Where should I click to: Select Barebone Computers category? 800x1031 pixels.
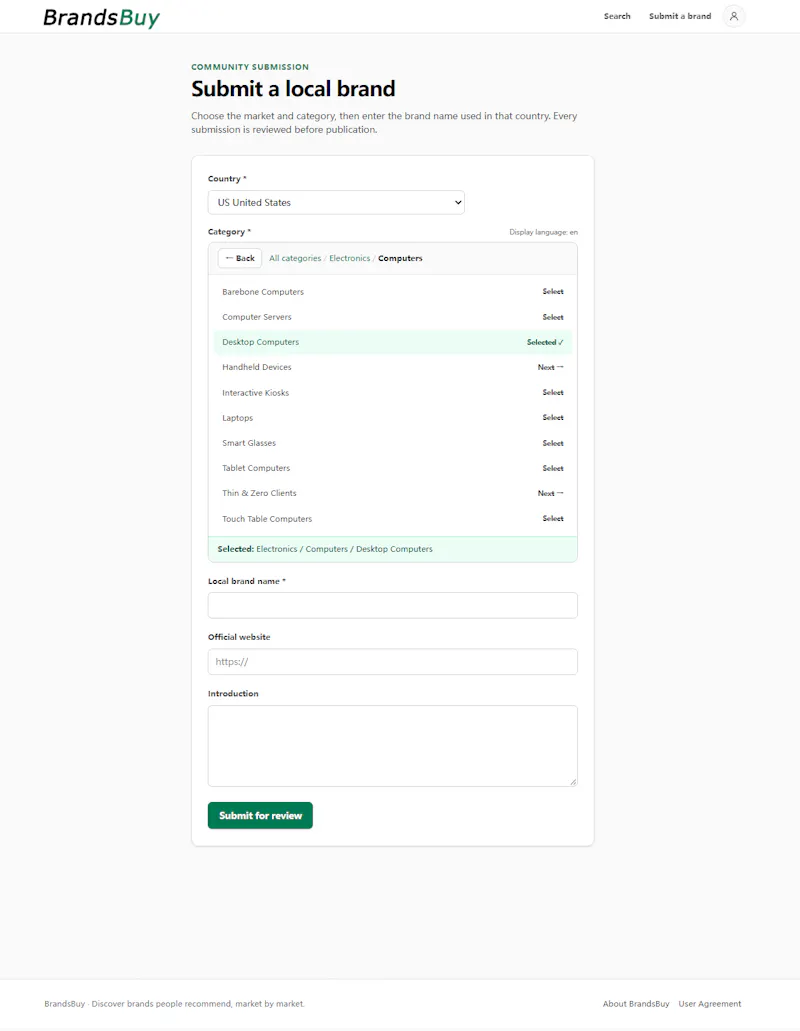pos(392,291)
